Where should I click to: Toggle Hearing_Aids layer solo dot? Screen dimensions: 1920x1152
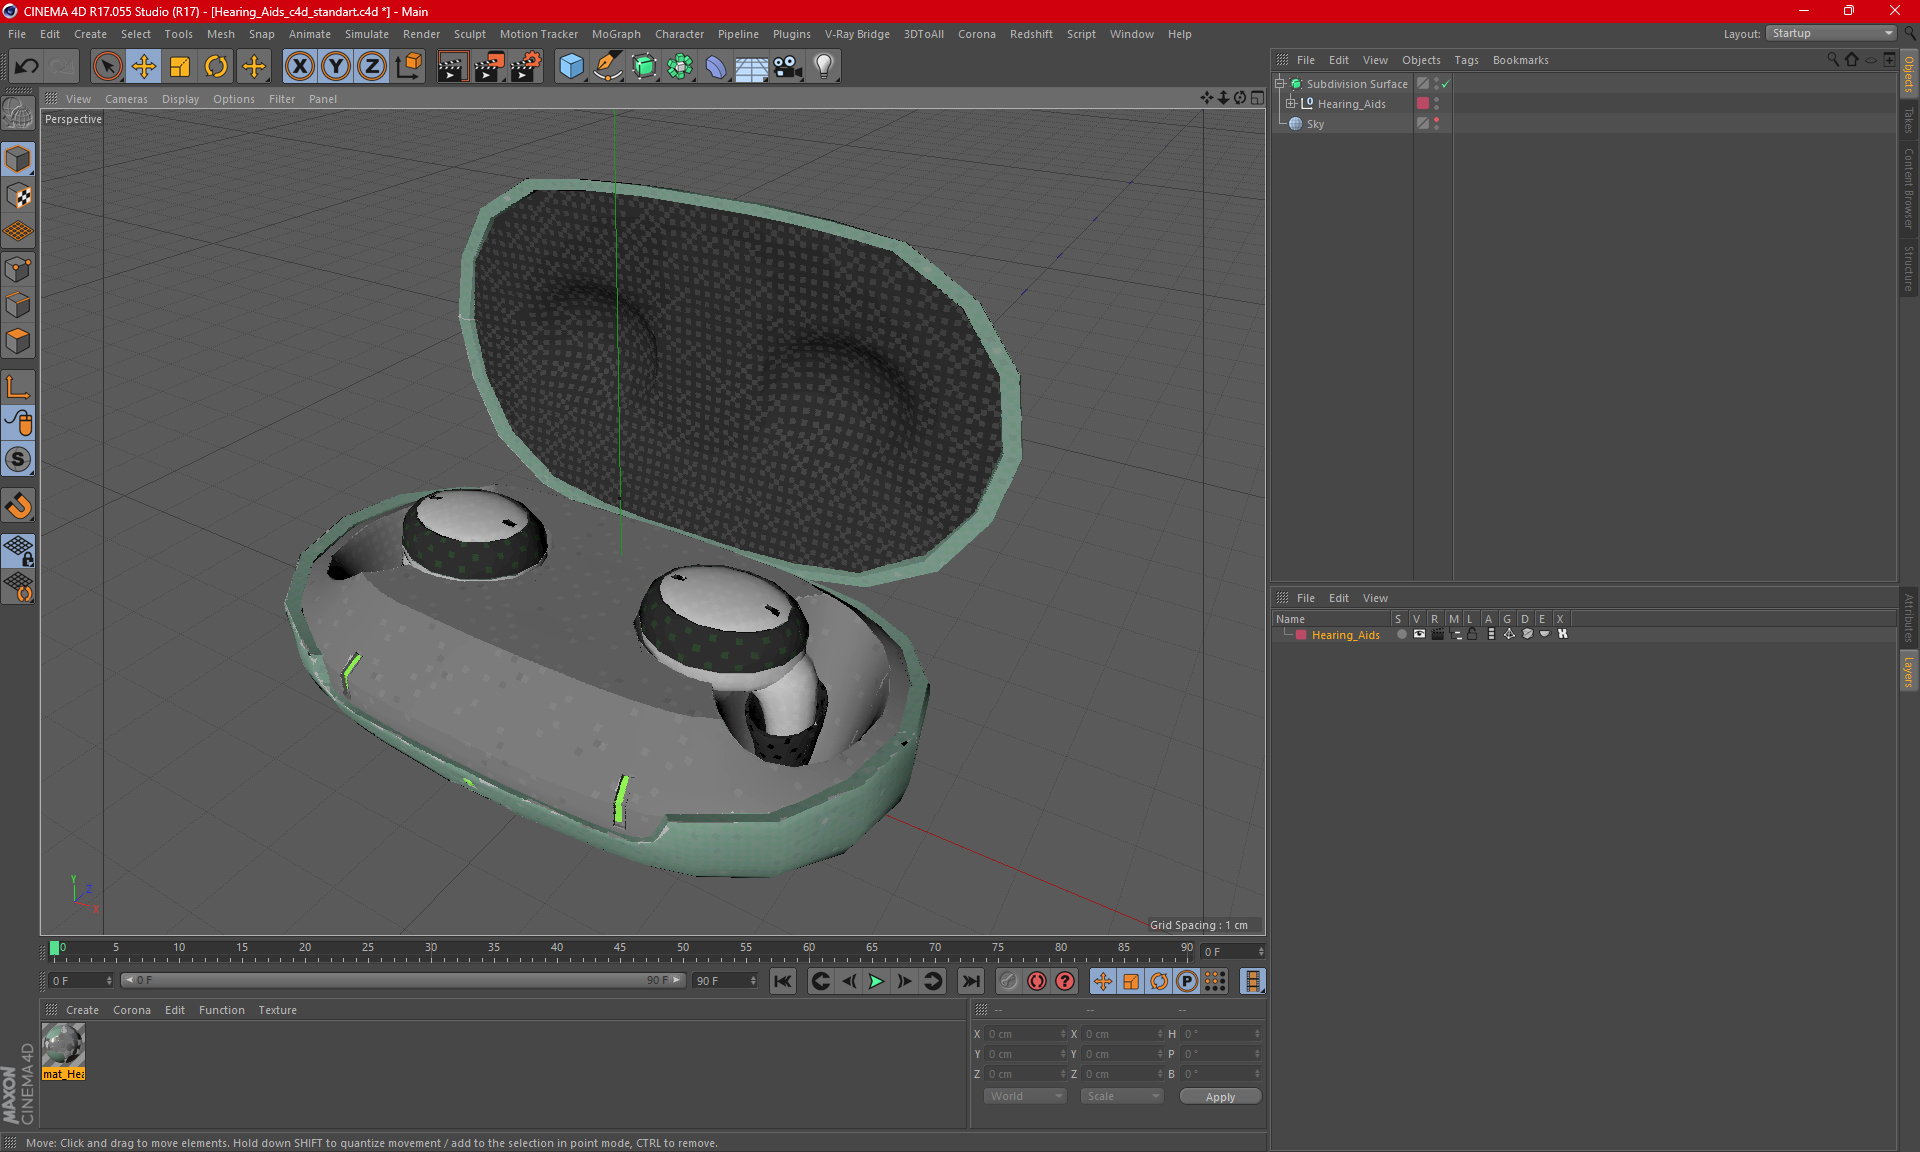pyautogui.click(x=1401, y=634)
